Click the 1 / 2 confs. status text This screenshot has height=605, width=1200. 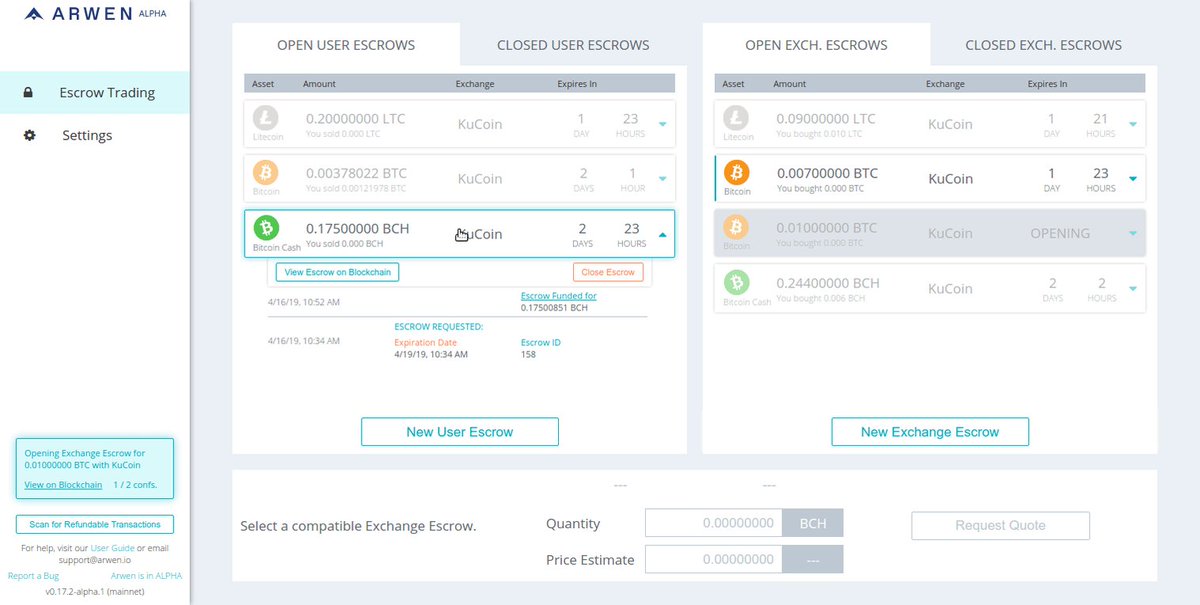[x=135, y=485]
